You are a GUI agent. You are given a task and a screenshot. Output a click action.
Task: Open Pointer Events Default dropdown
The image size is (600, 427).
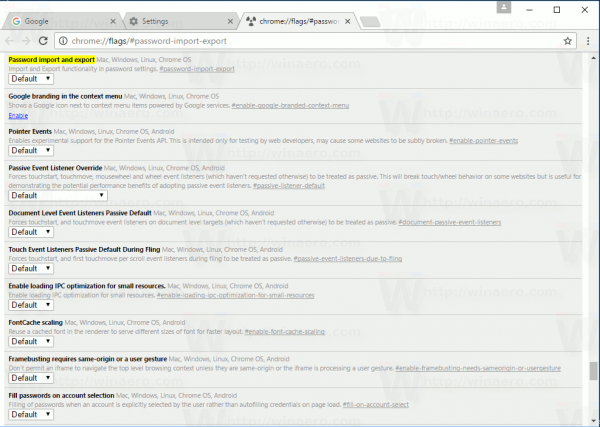(x=31, y=150)
